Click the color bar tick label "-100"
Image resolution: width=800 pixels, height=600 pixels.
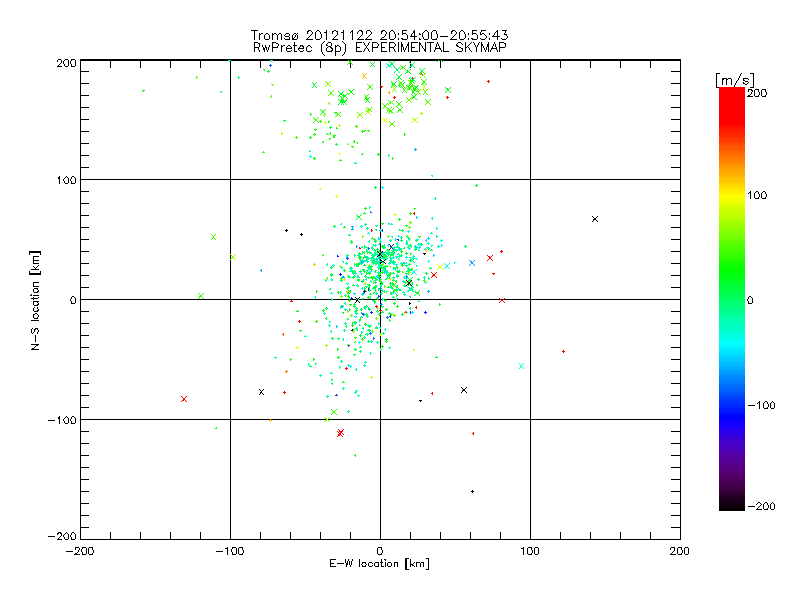tap(762, 405)
